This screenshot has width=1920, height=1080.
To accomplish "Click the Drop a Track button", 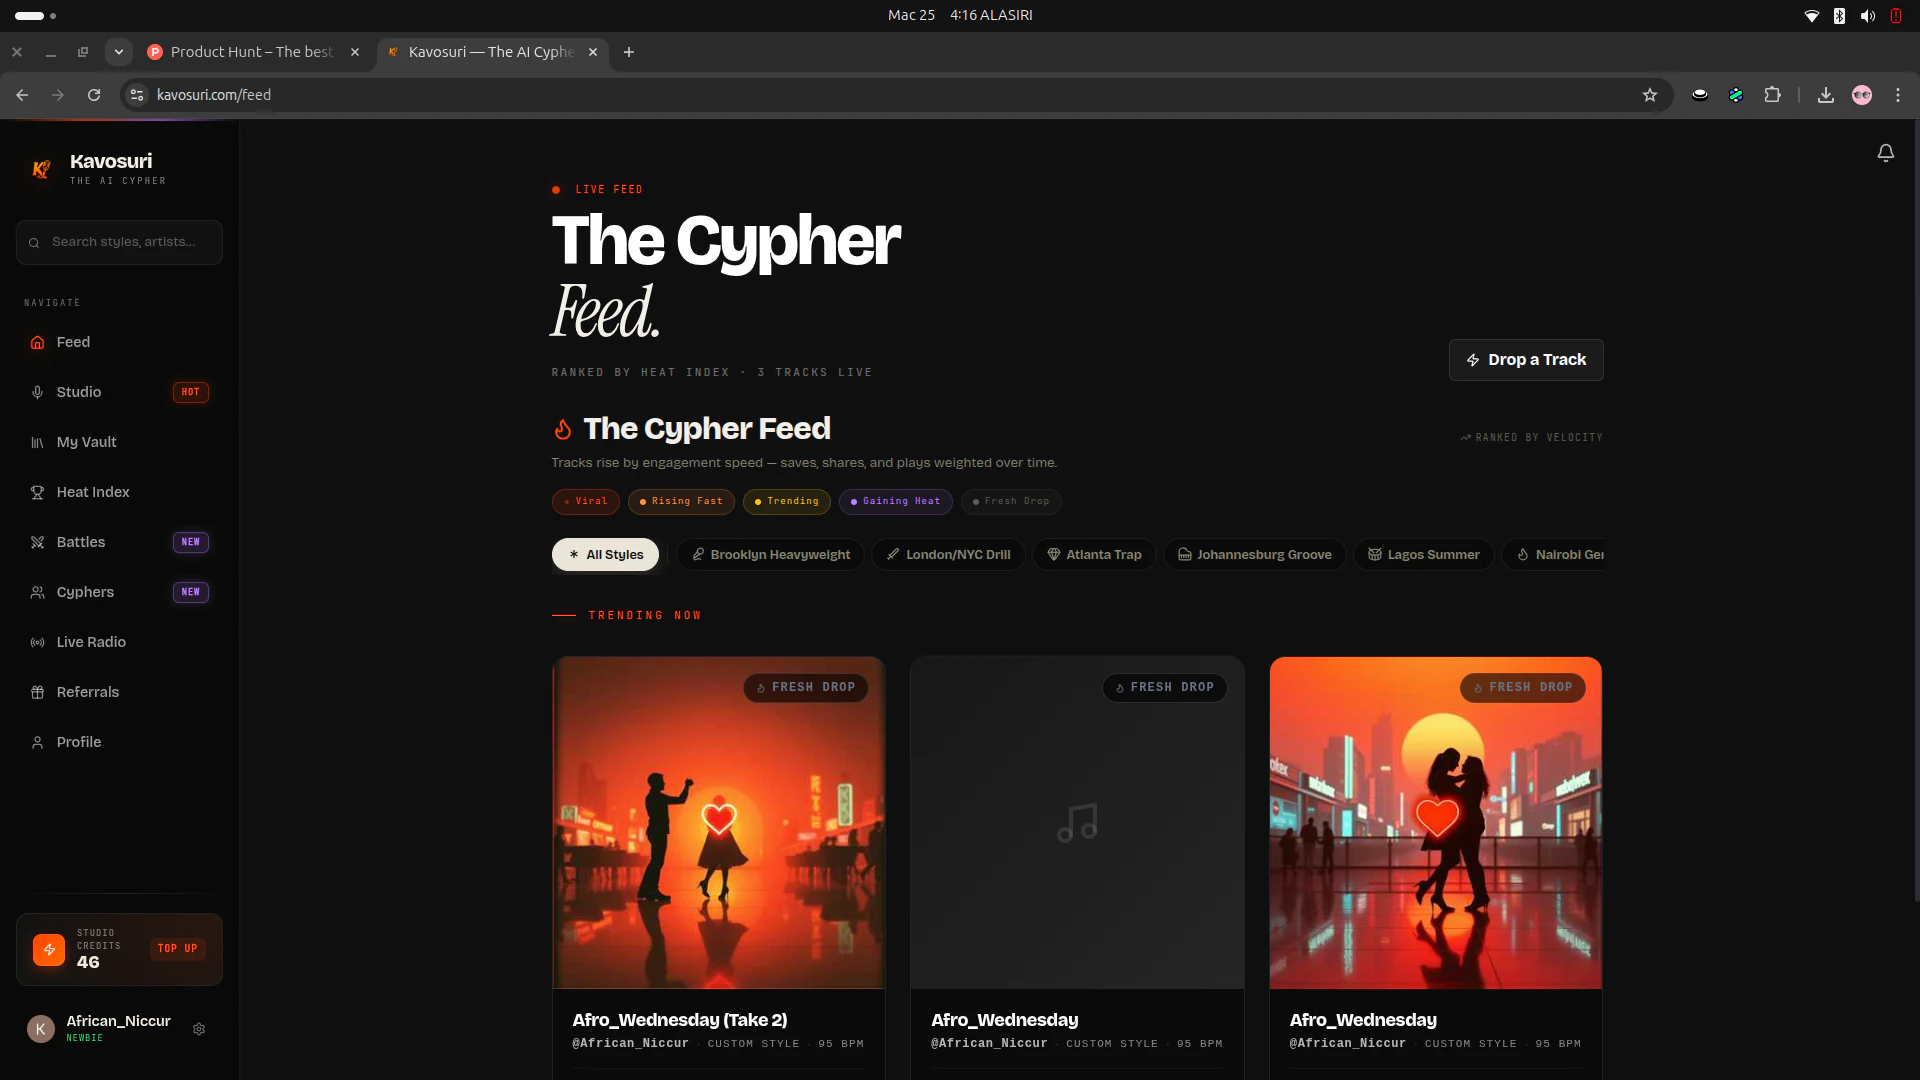I will pyautogui.click(x=1526, y=360).
